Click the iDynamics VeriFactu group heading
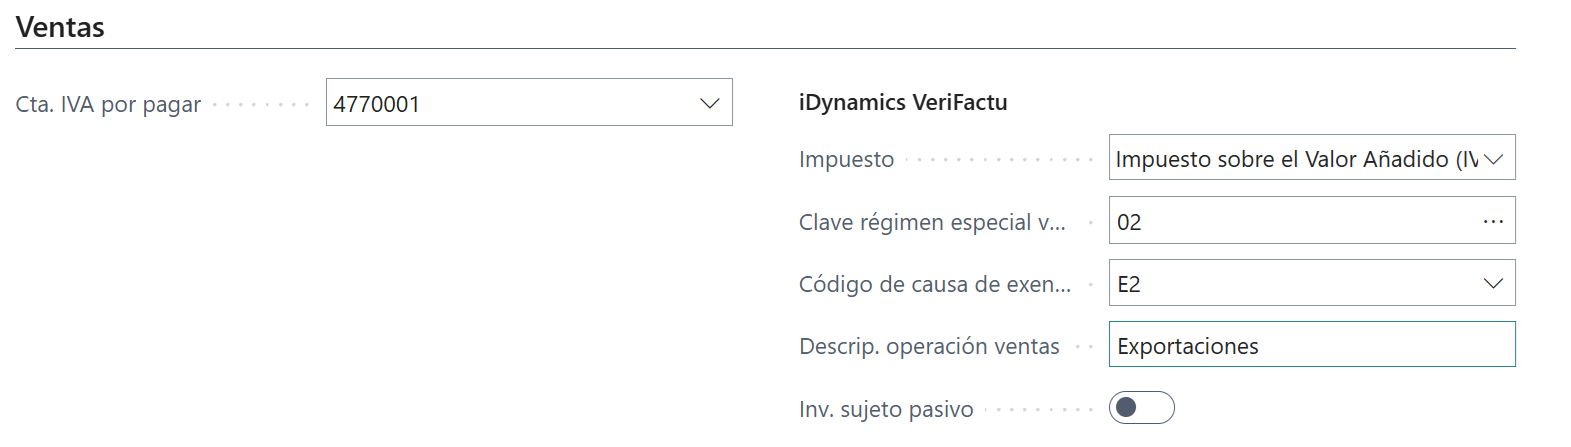The height and width of the screenshot is (447, 1571). (x=903, y=102)
